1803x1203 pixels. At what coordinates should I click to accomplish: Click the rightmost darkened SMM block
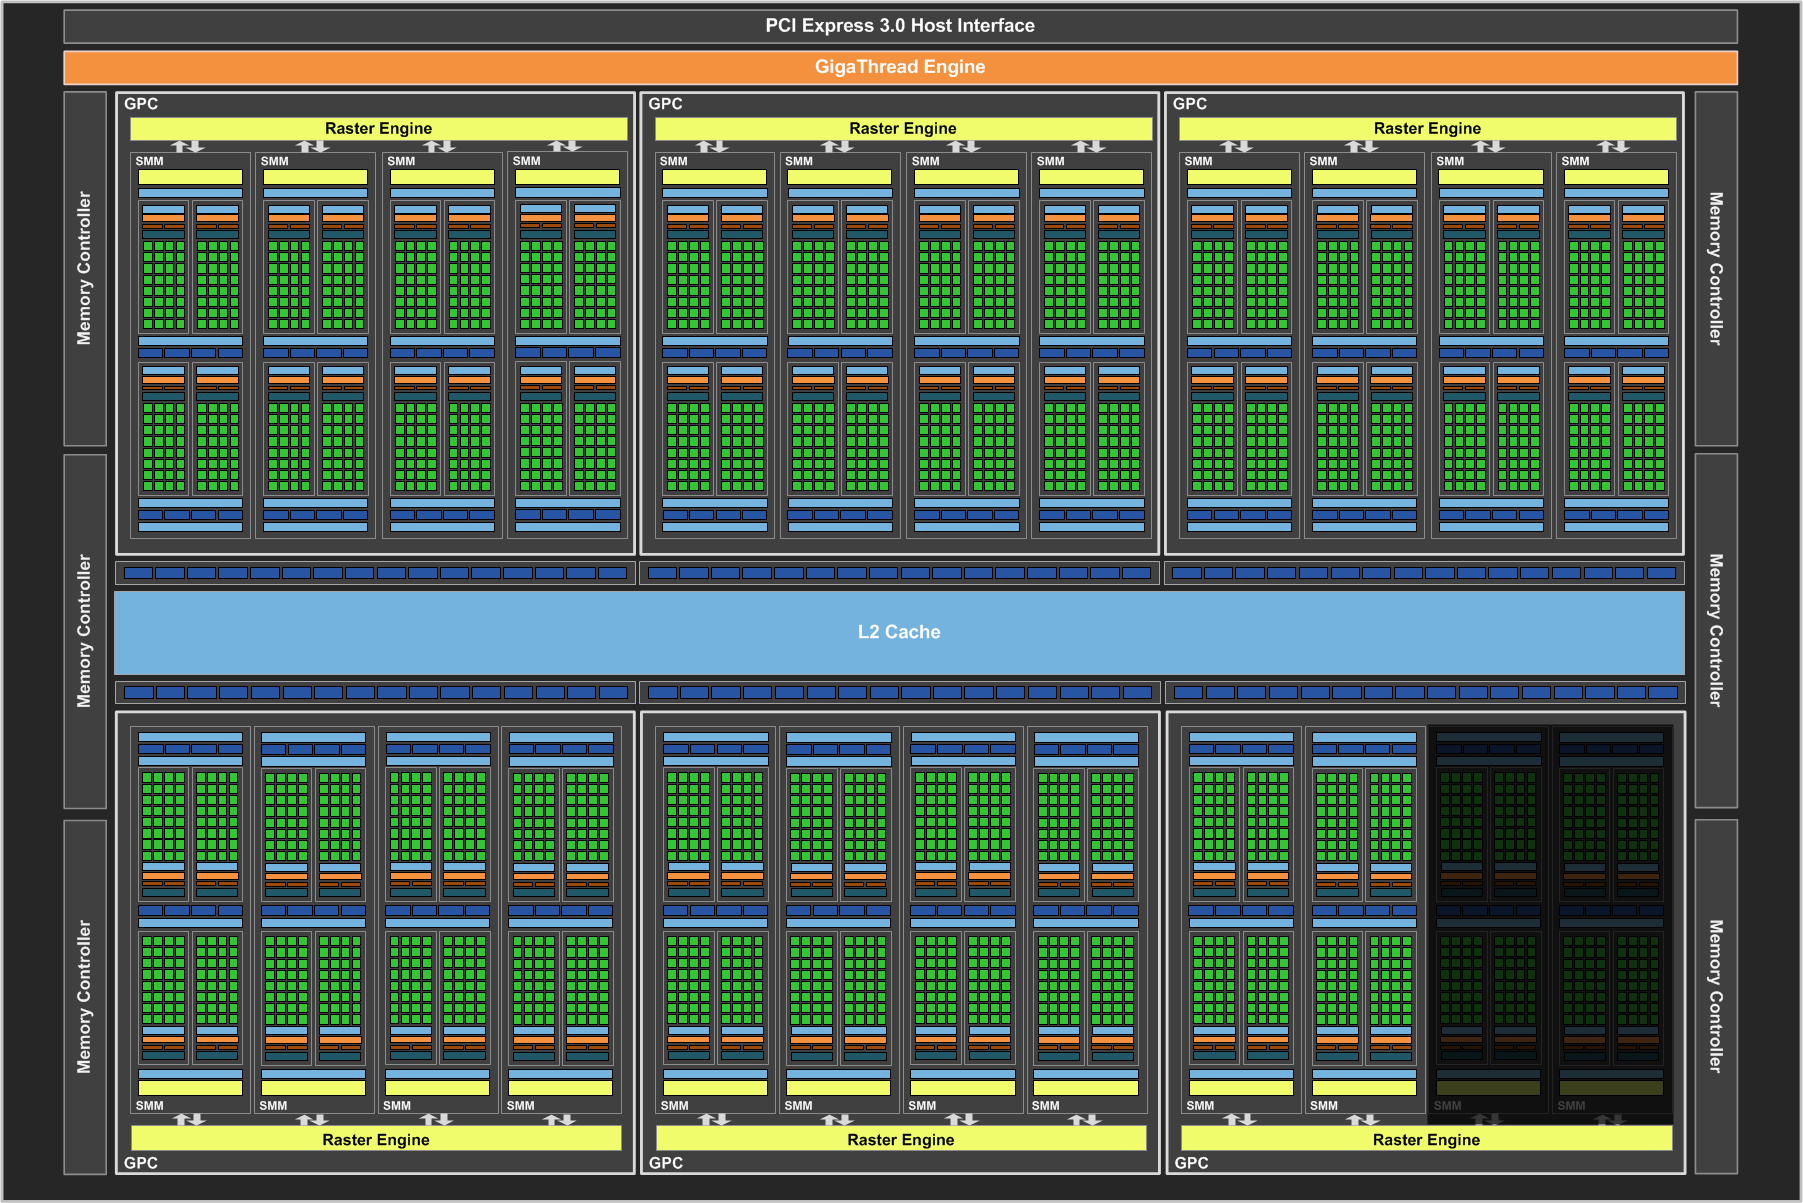click(1611, 920)
